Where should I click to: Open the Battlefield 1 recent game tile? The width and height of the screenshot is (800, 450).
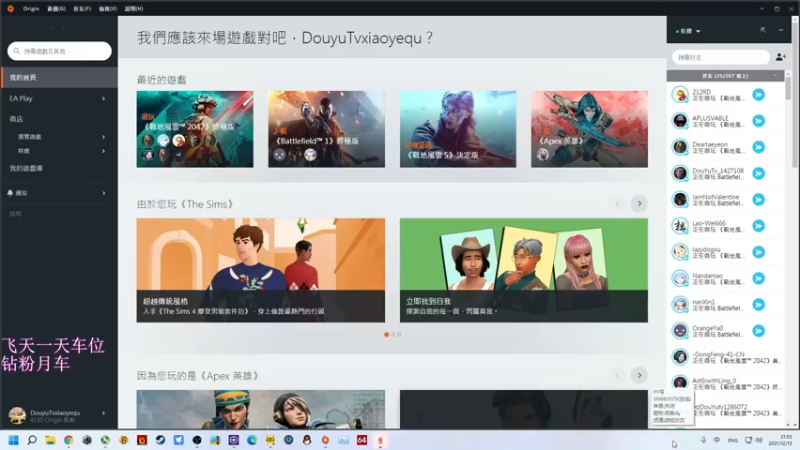pos(327,129)
